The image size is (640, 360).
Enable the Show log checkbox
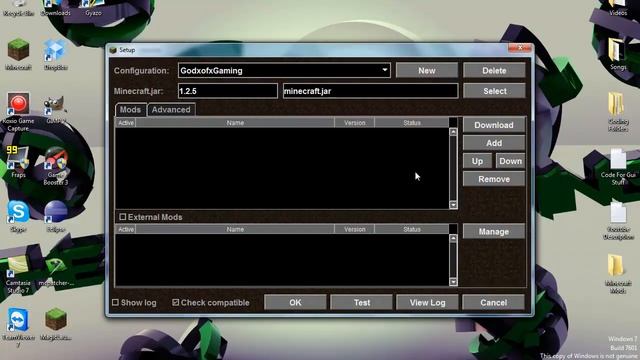(x=116, y=302)
